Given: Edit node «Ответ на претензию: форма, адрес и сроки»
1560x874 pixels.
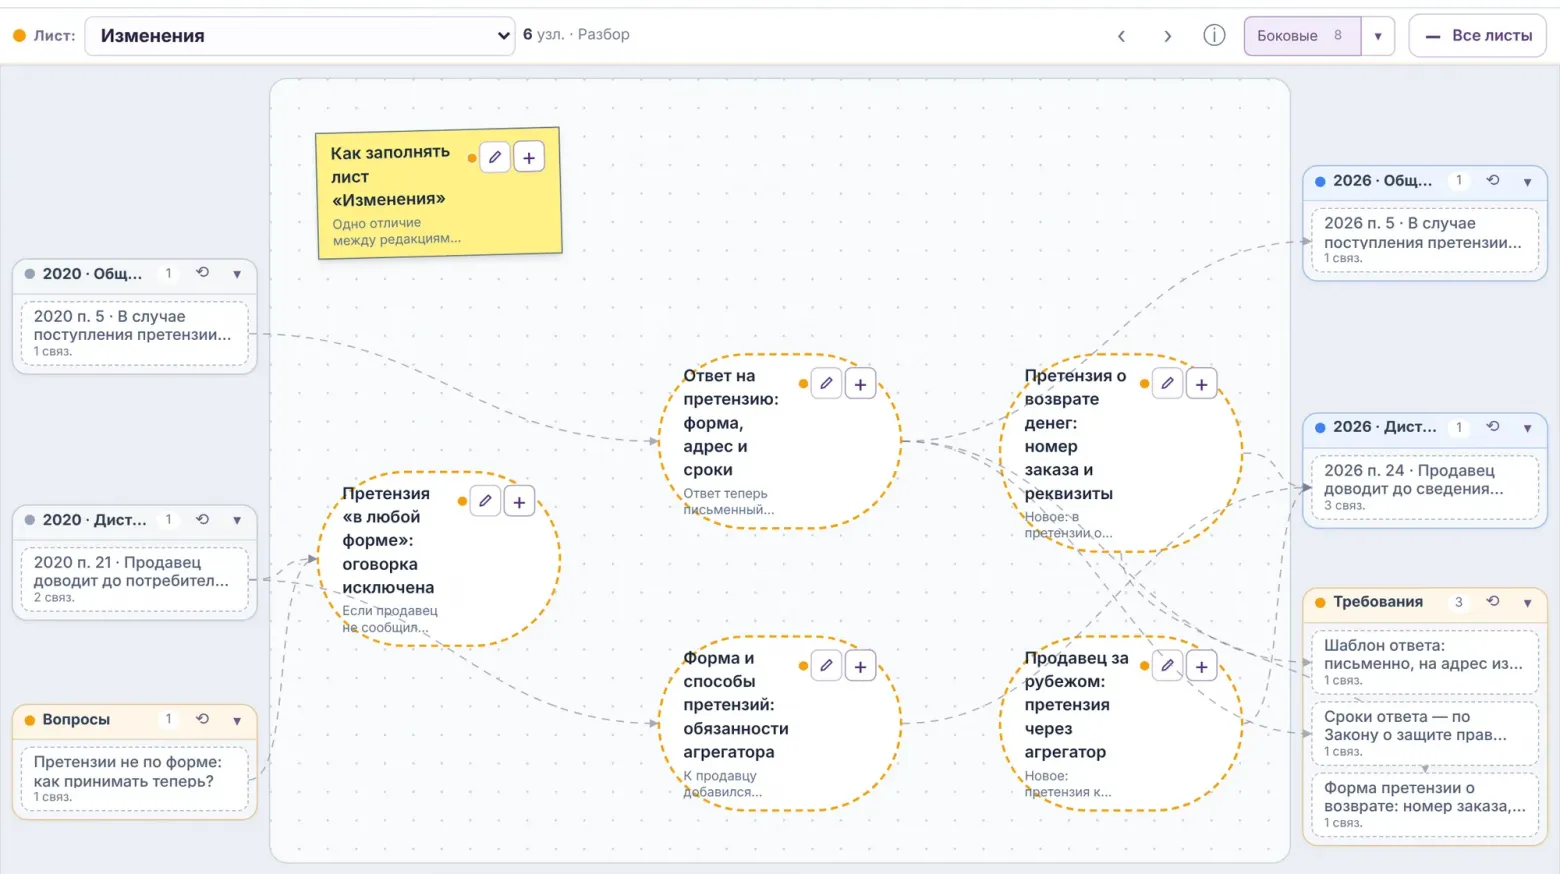Looking at the screenshot, I should coord(826,384).
